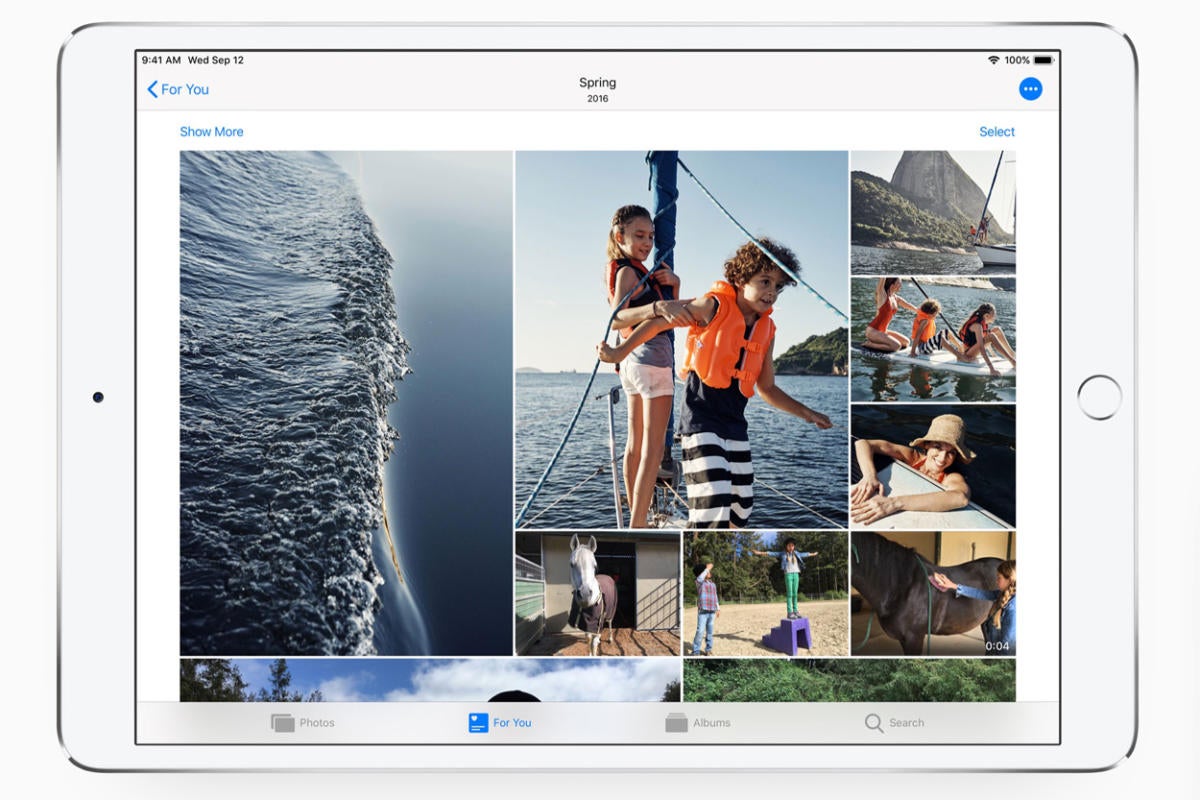Tap Show More link
Viewport: 1200px width, 800px height.
tap(211, 132)
